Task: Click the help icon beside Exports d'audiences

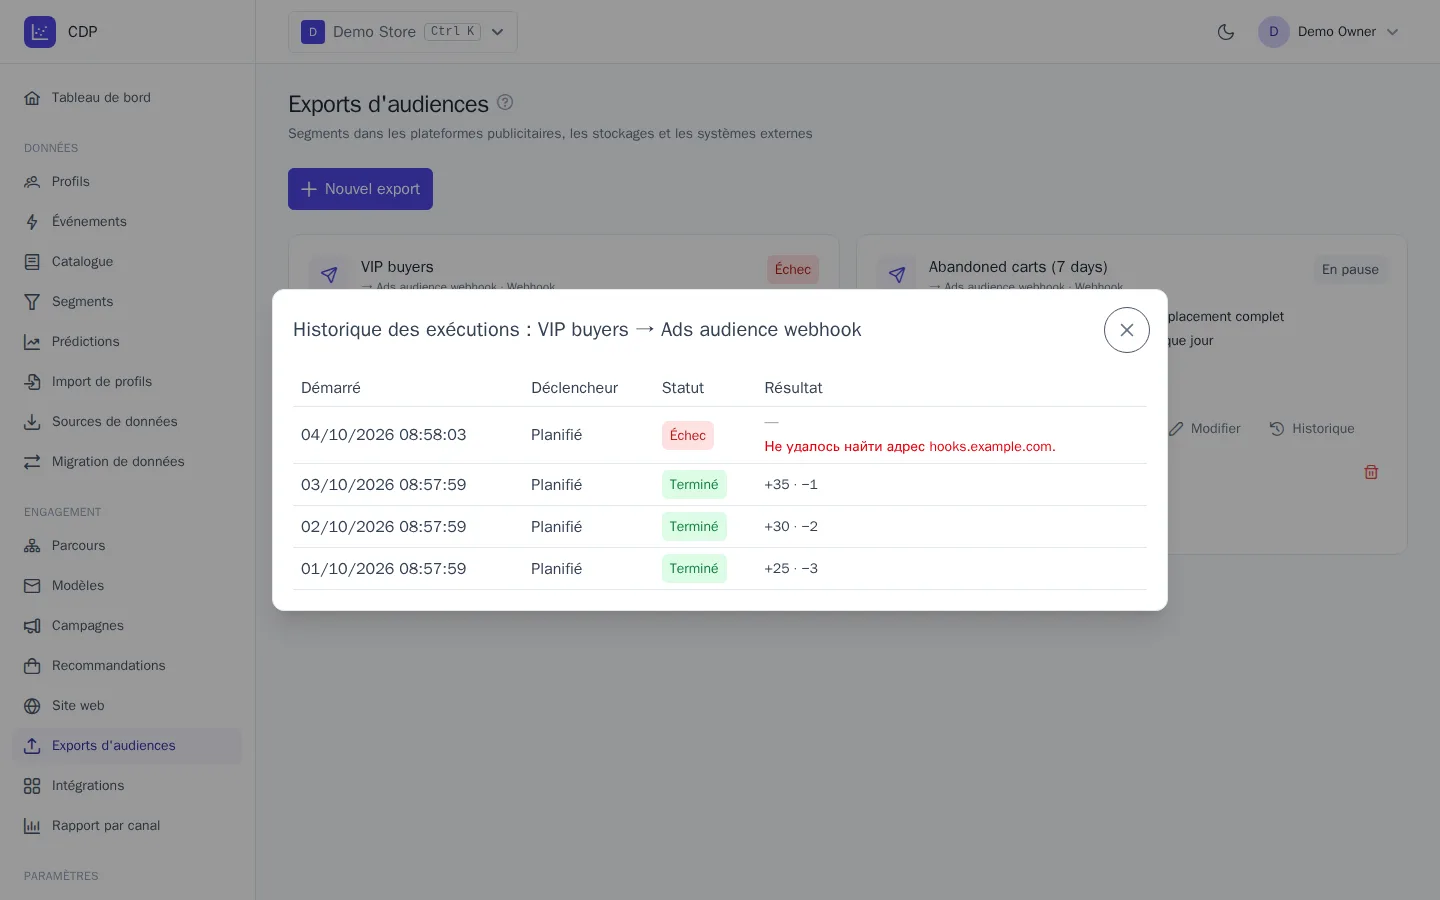Action: [x=505, y=102]
